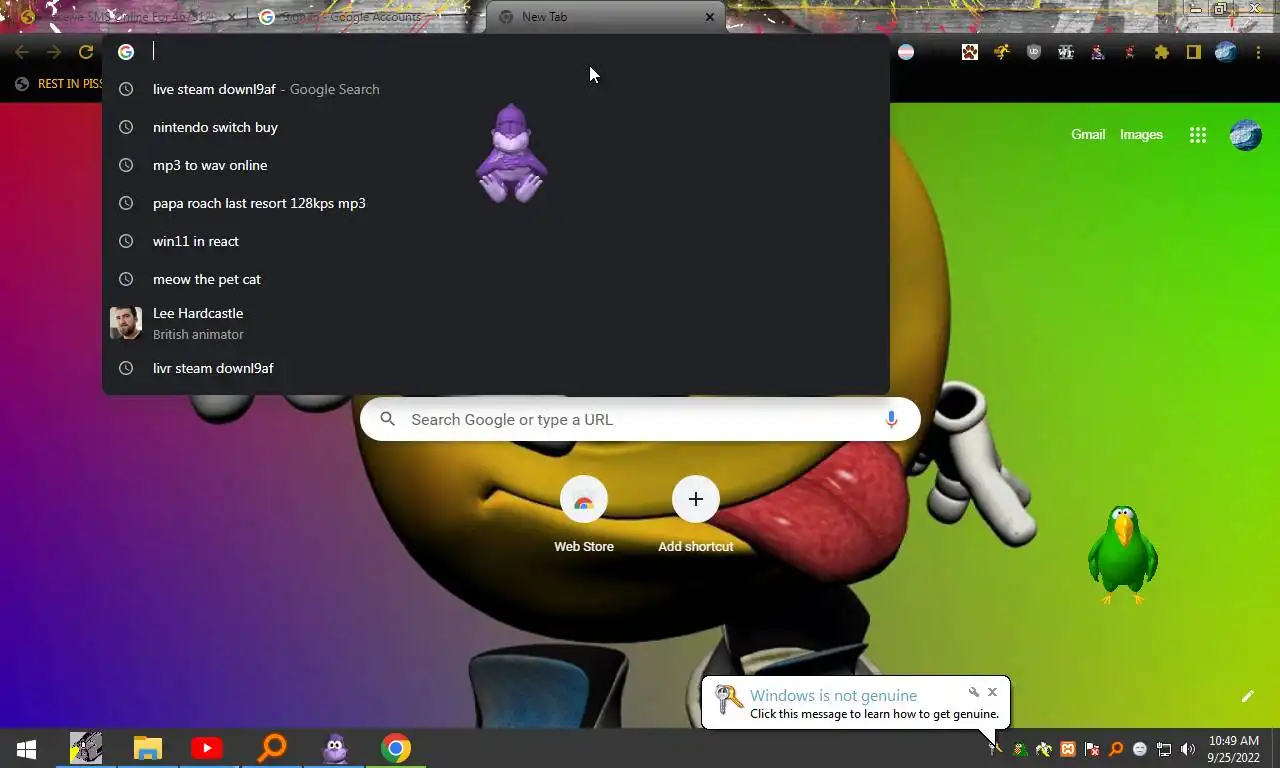Close the New Tab tab
The height and width of the screenshot is (768, 1280).
710,17
